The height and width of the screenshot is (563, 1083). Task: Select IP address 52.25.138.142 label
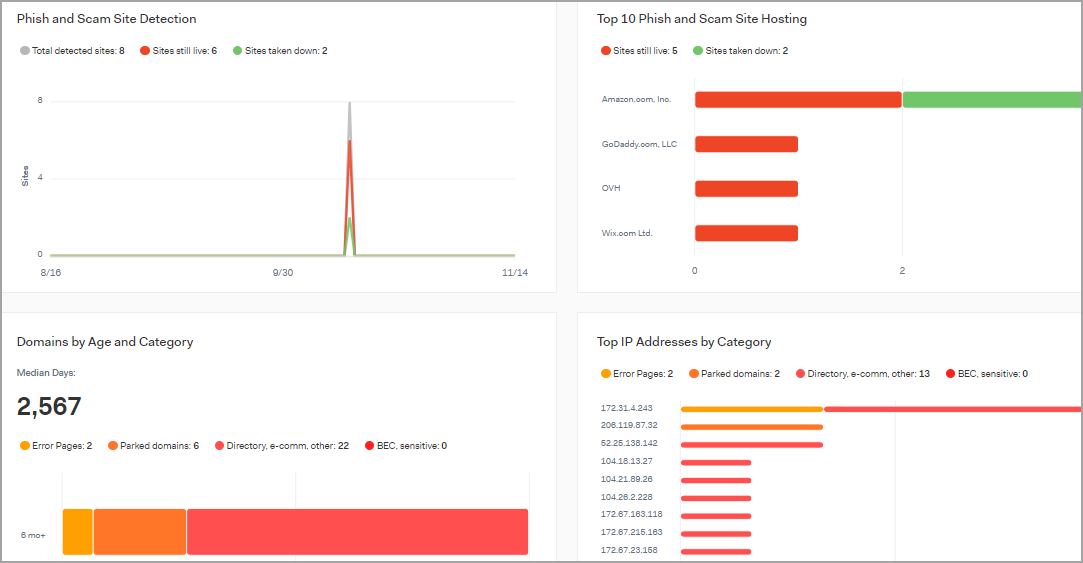pyautogui.click(x=629, y=443)
